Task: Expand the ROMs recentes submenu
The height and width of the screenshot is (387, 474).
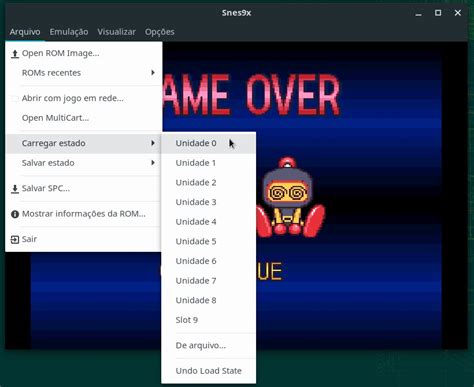Action: pyautogui.click(x=84, y=73)
